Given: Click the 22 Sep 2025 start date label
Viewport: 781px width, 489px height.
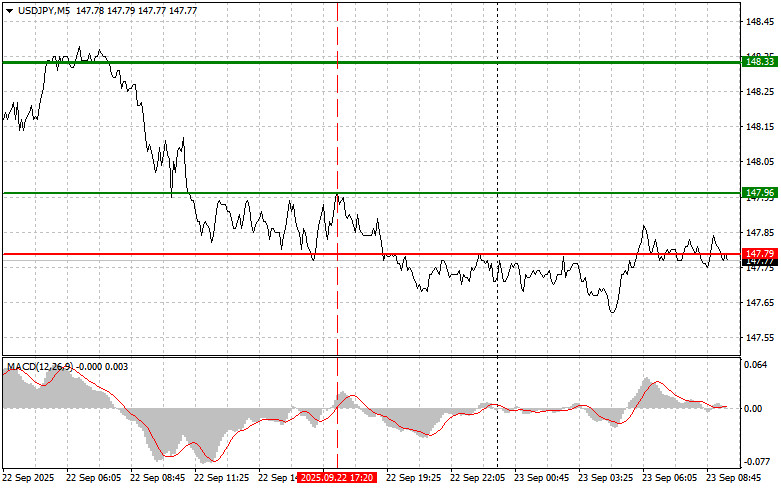Looking at the screenshot, I should point(29,478).
